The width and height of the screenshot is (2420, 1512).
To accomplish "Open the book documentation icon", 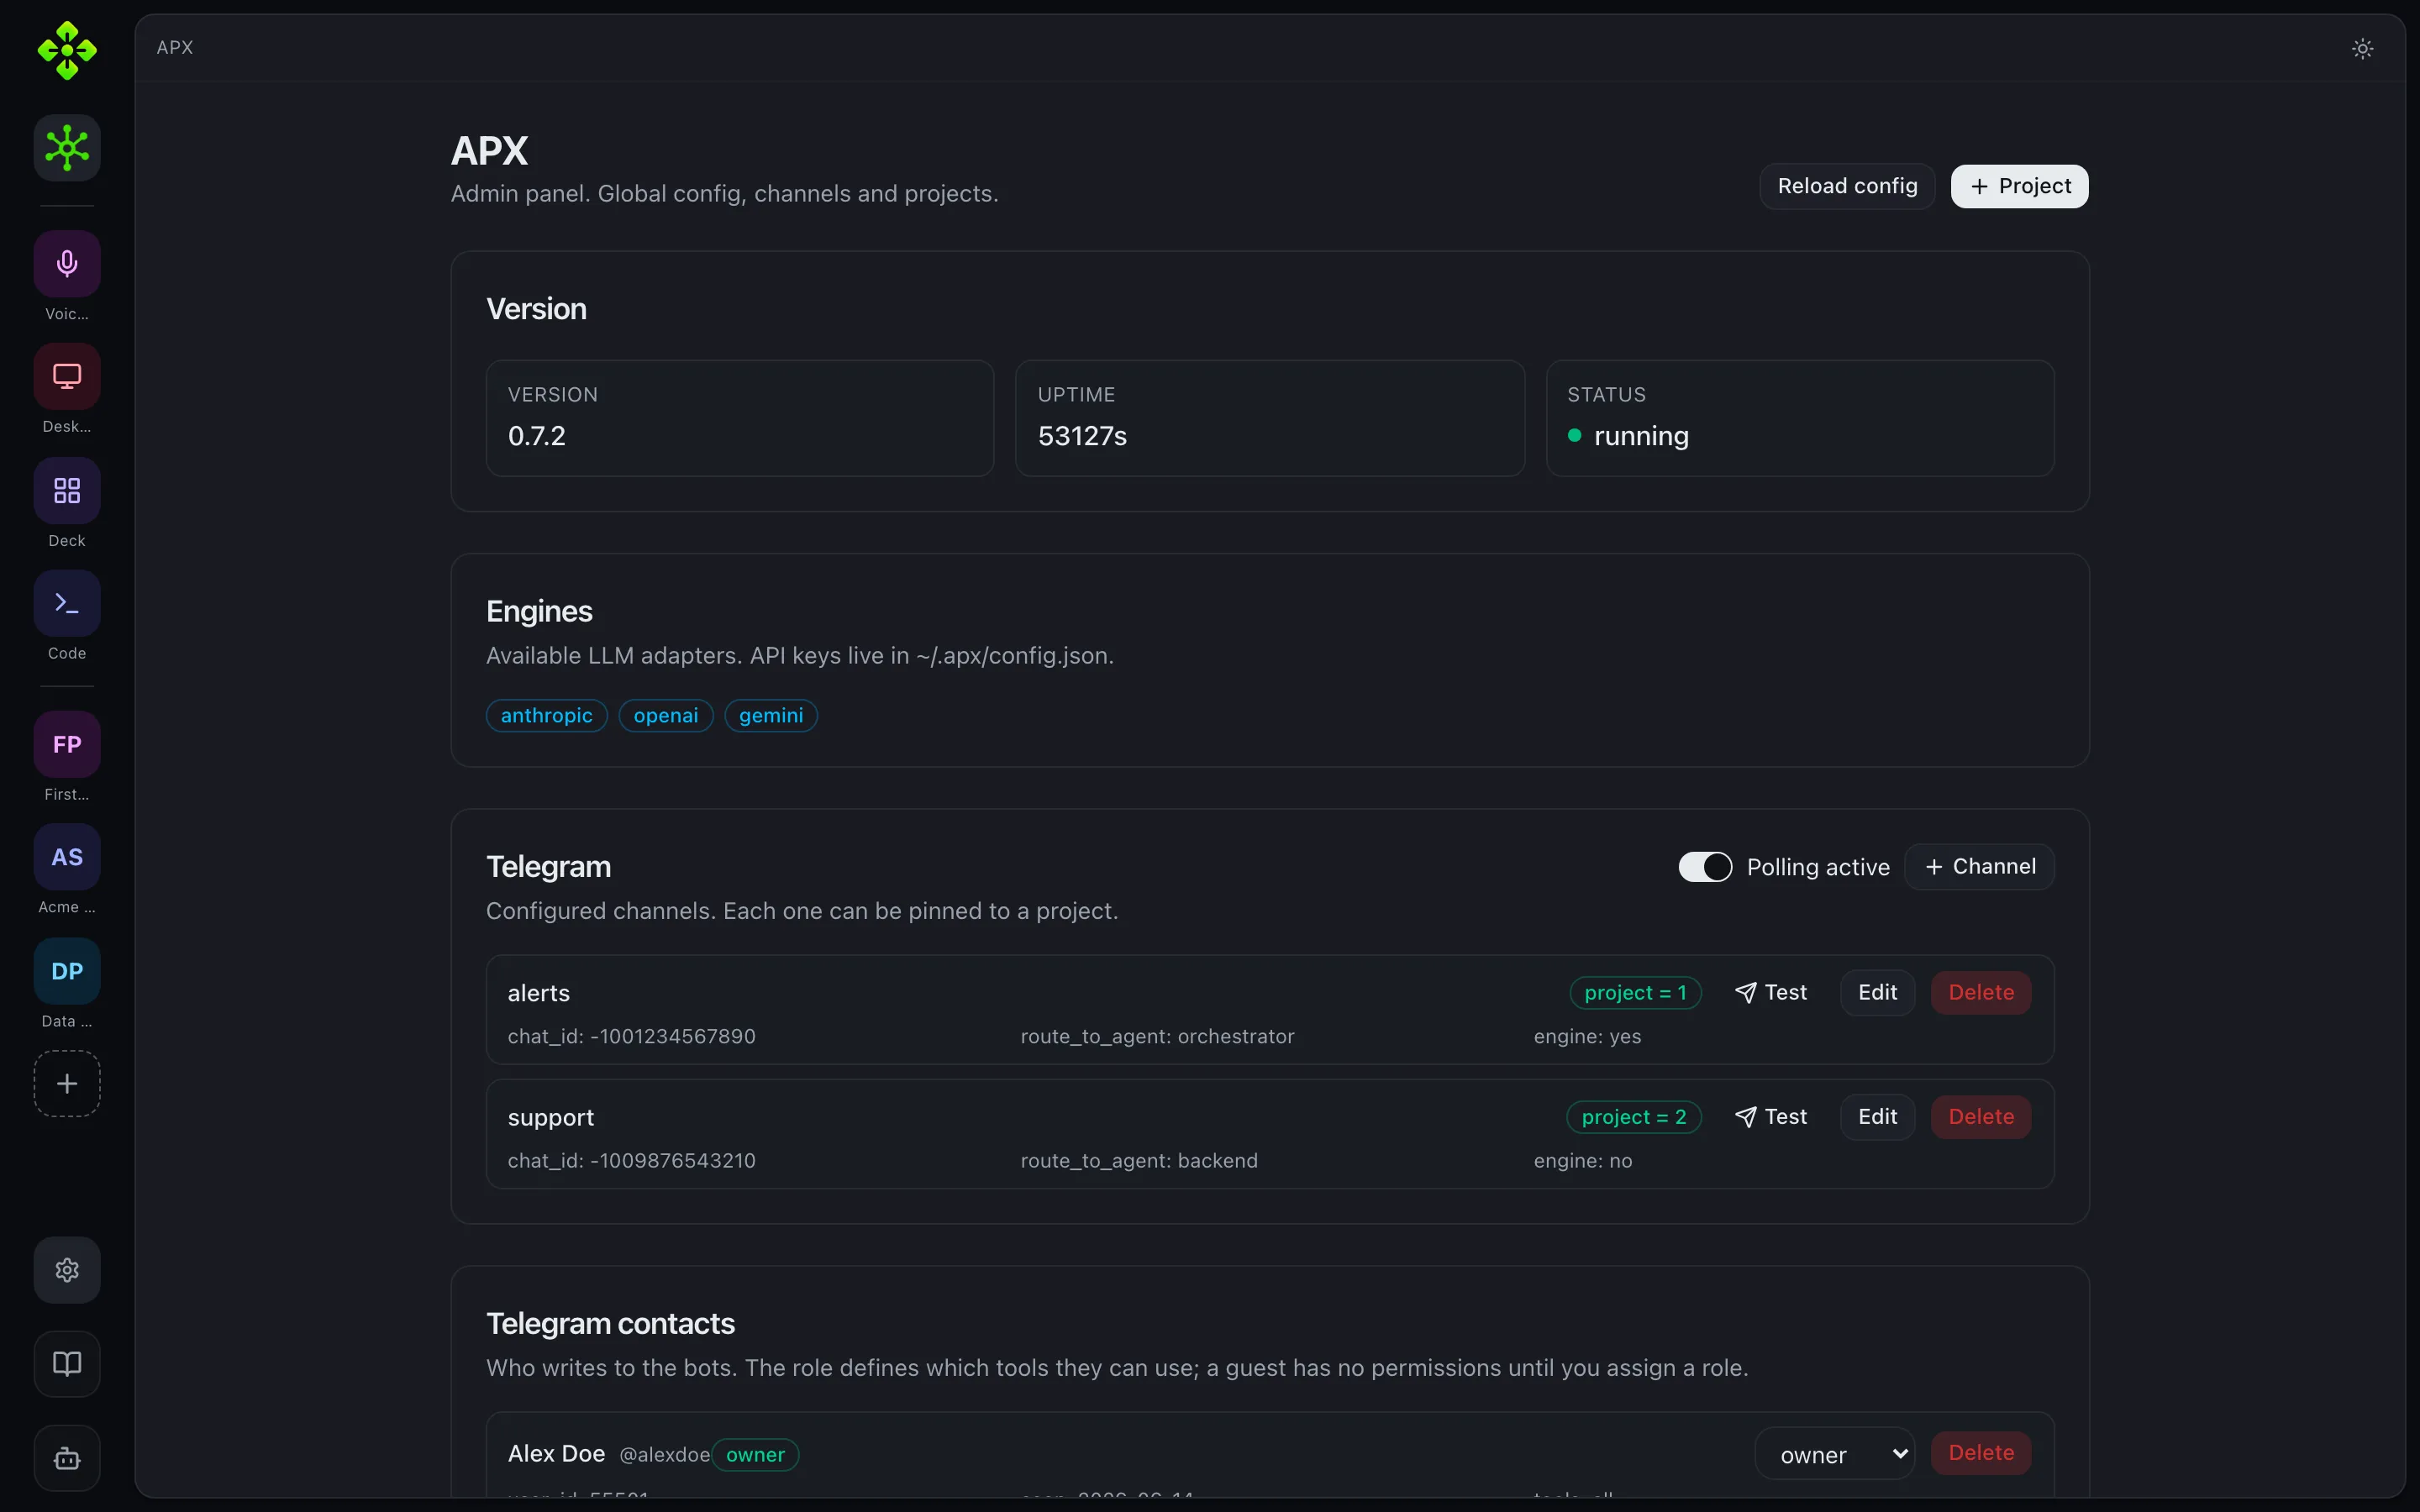I will pyautogui.click(x=67, y=1364).
